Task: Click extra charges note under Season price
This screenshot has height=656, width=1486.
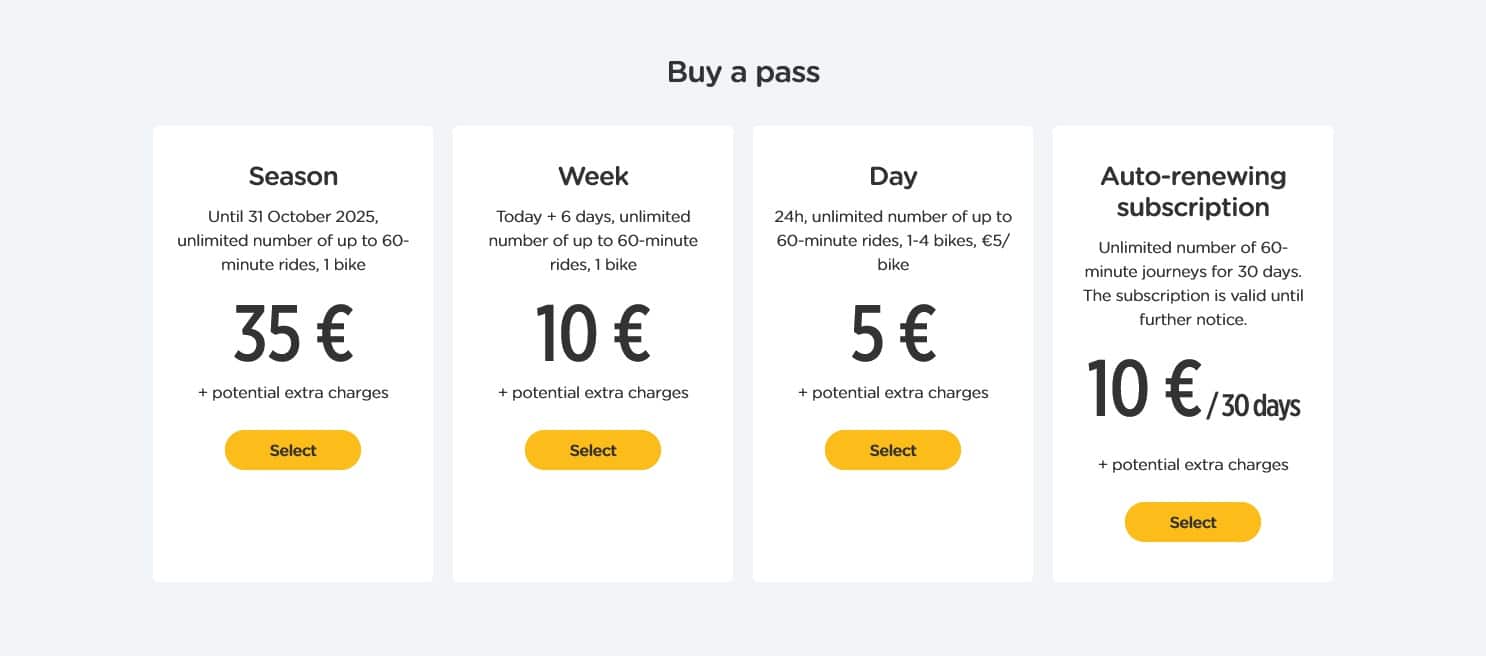Action: pyautogui.click(x=293, y=392)
